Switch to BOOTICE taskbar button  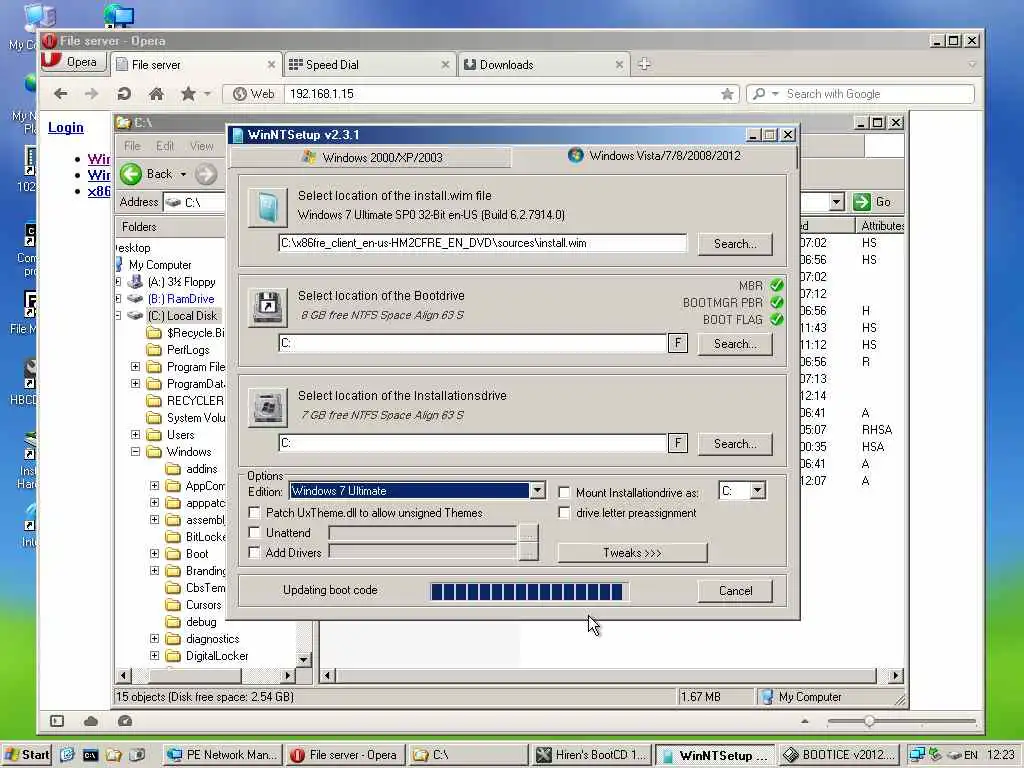pyautogui.click(x=839, y=755)
